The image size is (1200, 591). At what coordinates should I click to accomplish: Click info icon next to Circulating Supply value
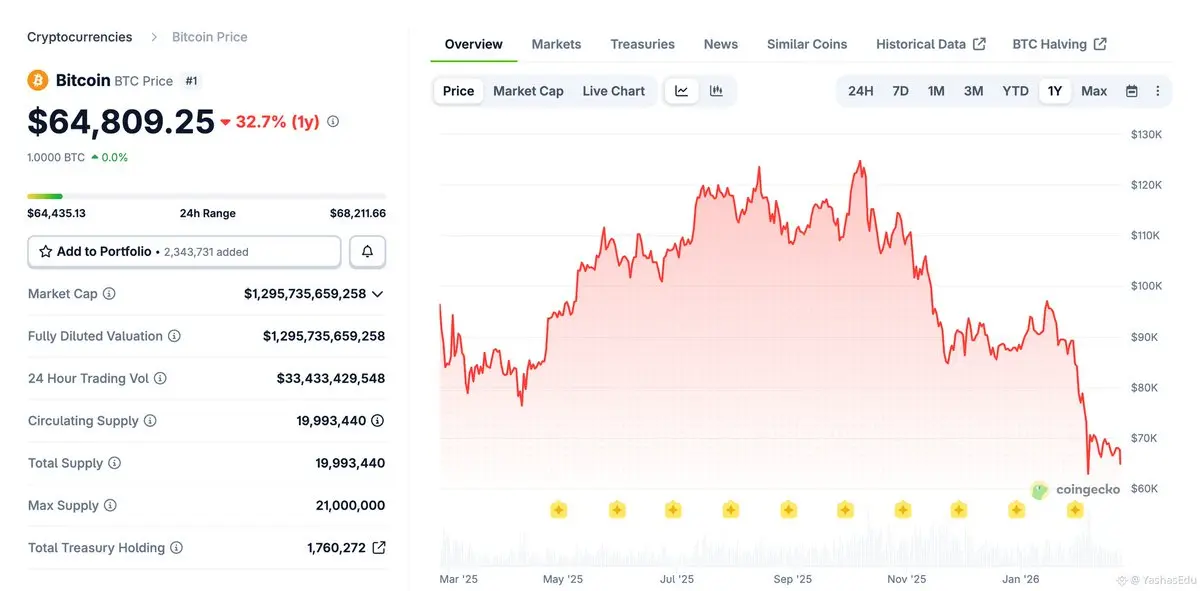click(x=377, y=421)
